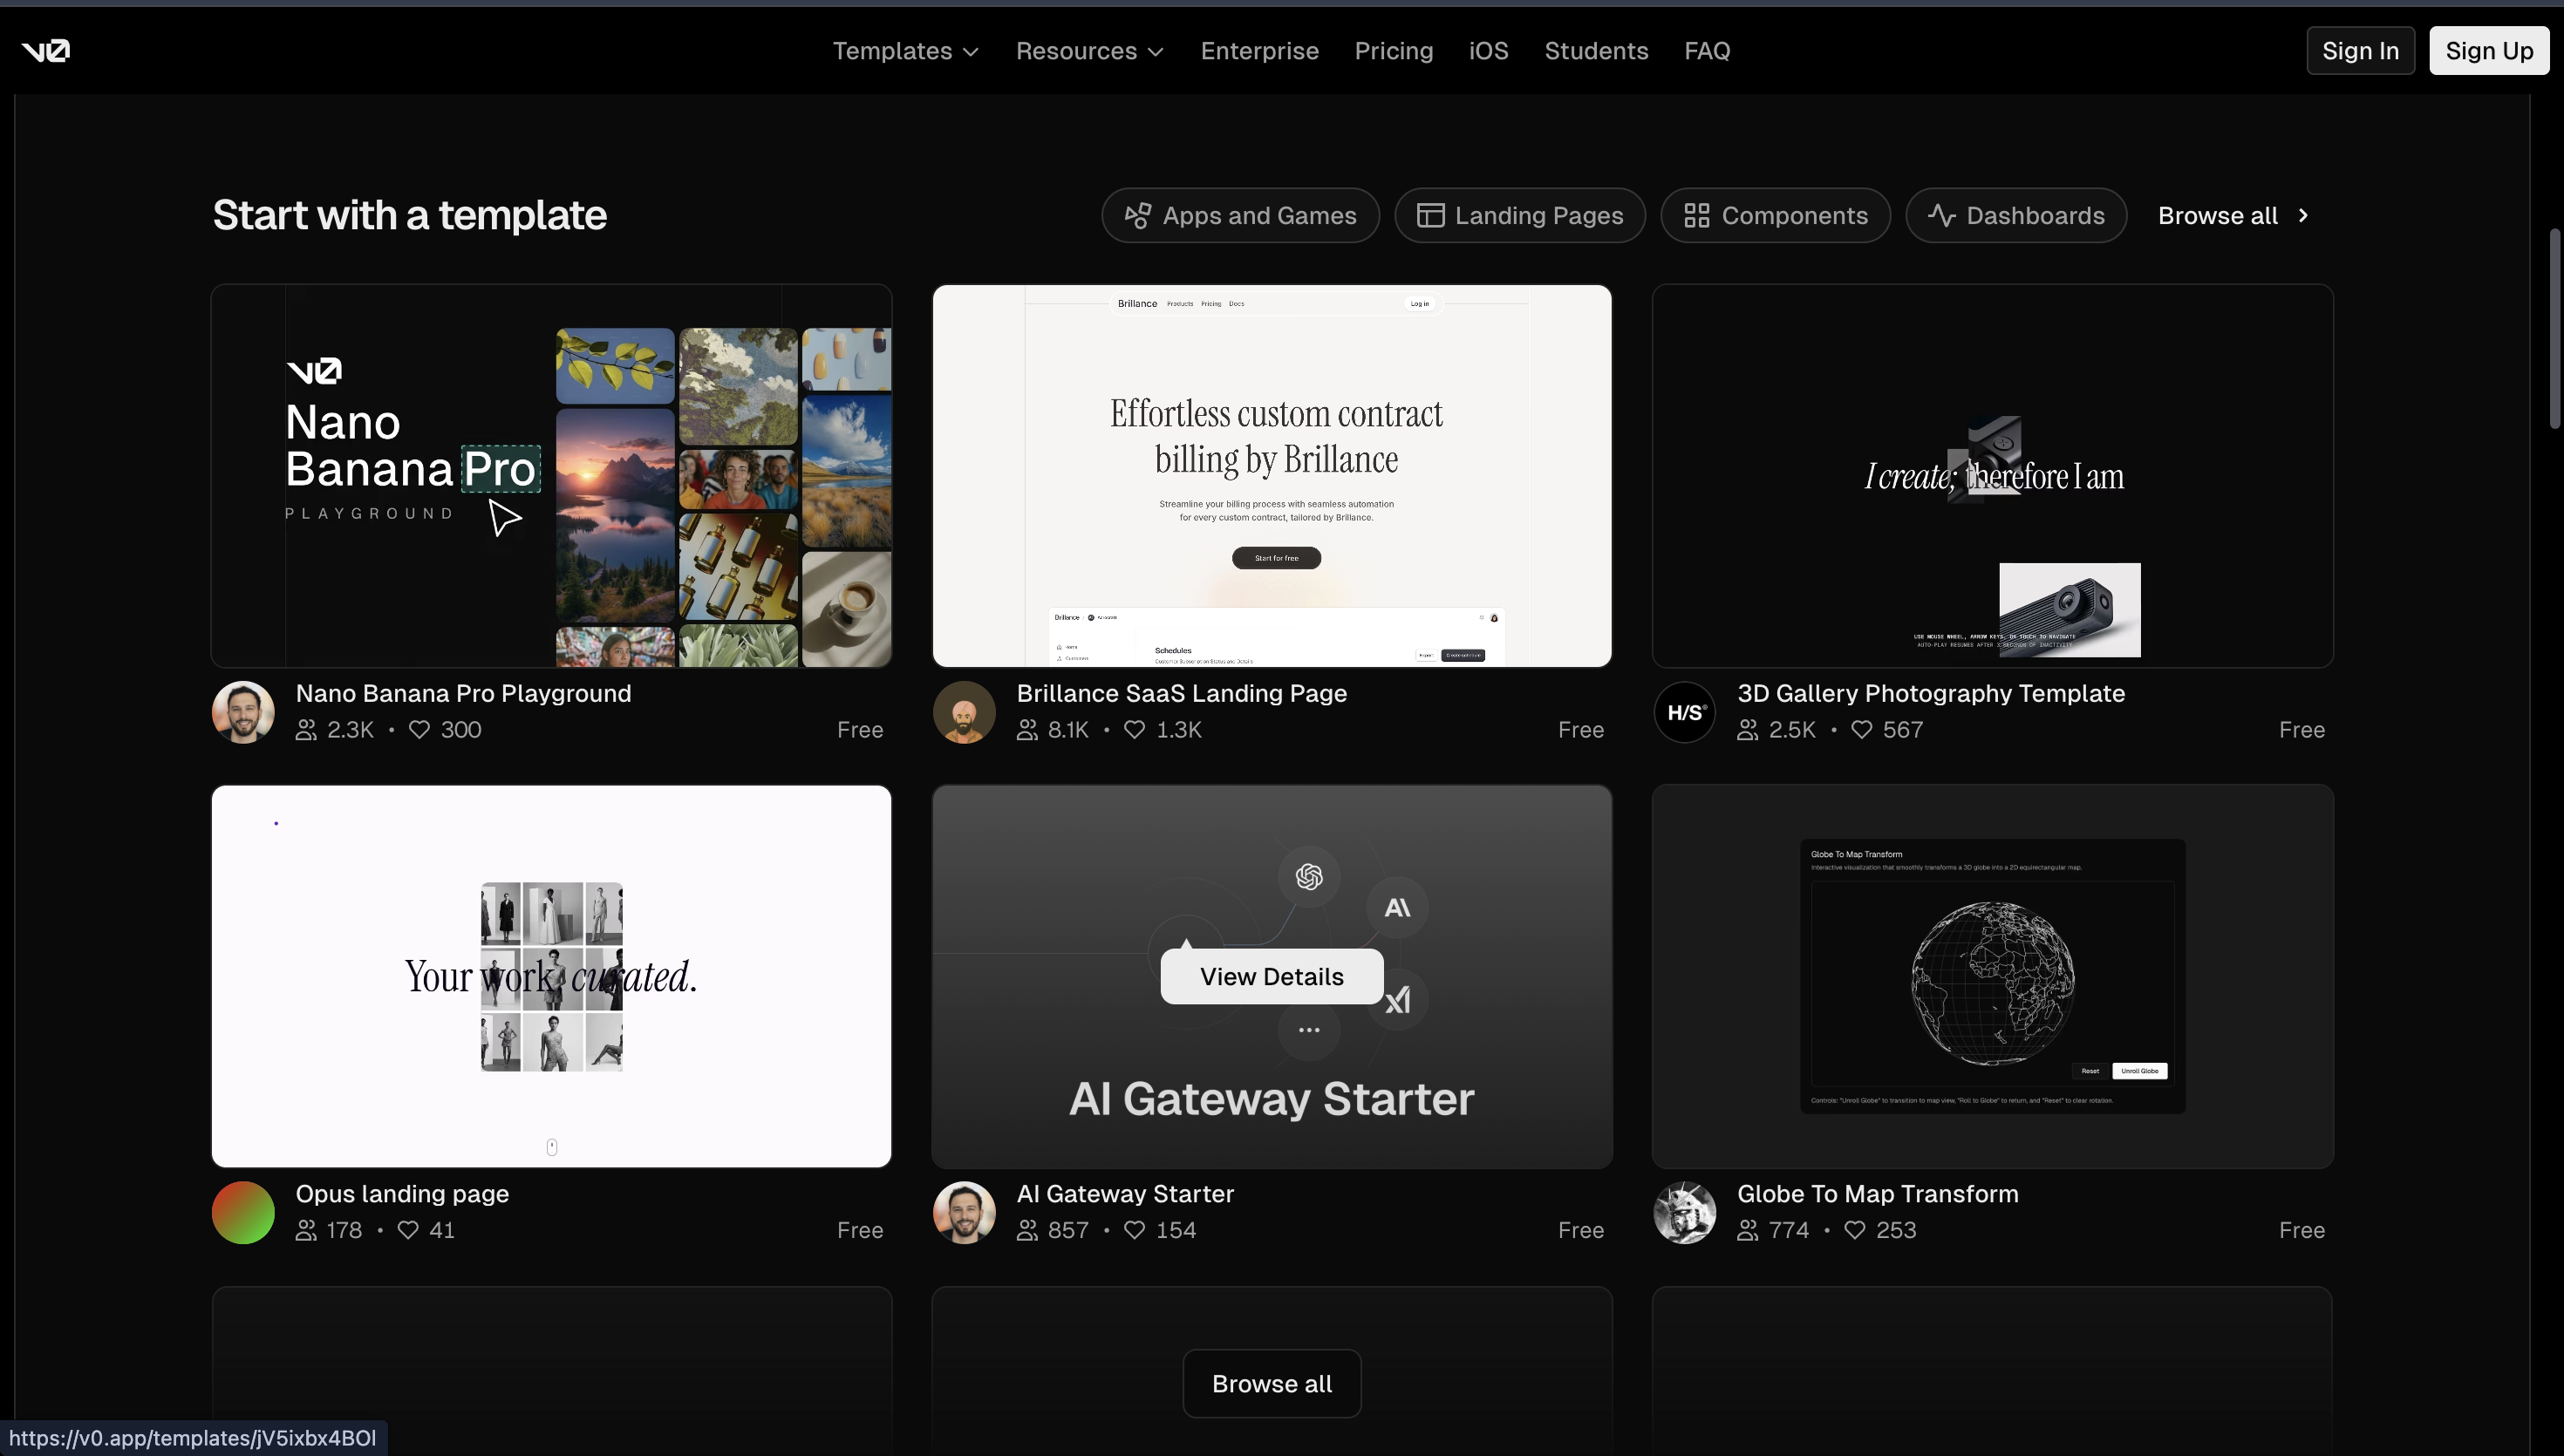Click the Apps and Games filter icon
2564x1456 pixels.
[1137, 216]
